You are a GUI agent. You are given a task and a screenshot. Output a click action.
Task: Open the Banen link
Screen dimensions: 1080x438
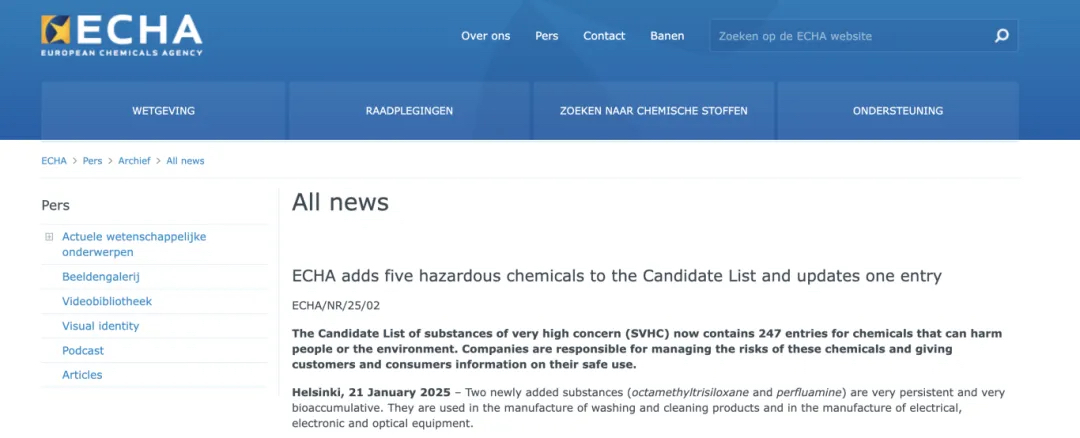pos(667,36)
